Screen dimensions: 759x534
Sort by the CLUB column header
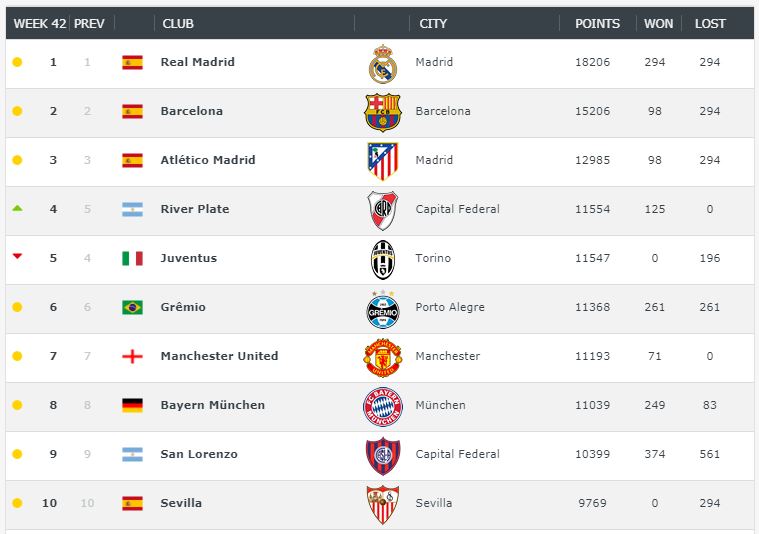(x=177, y=23)
